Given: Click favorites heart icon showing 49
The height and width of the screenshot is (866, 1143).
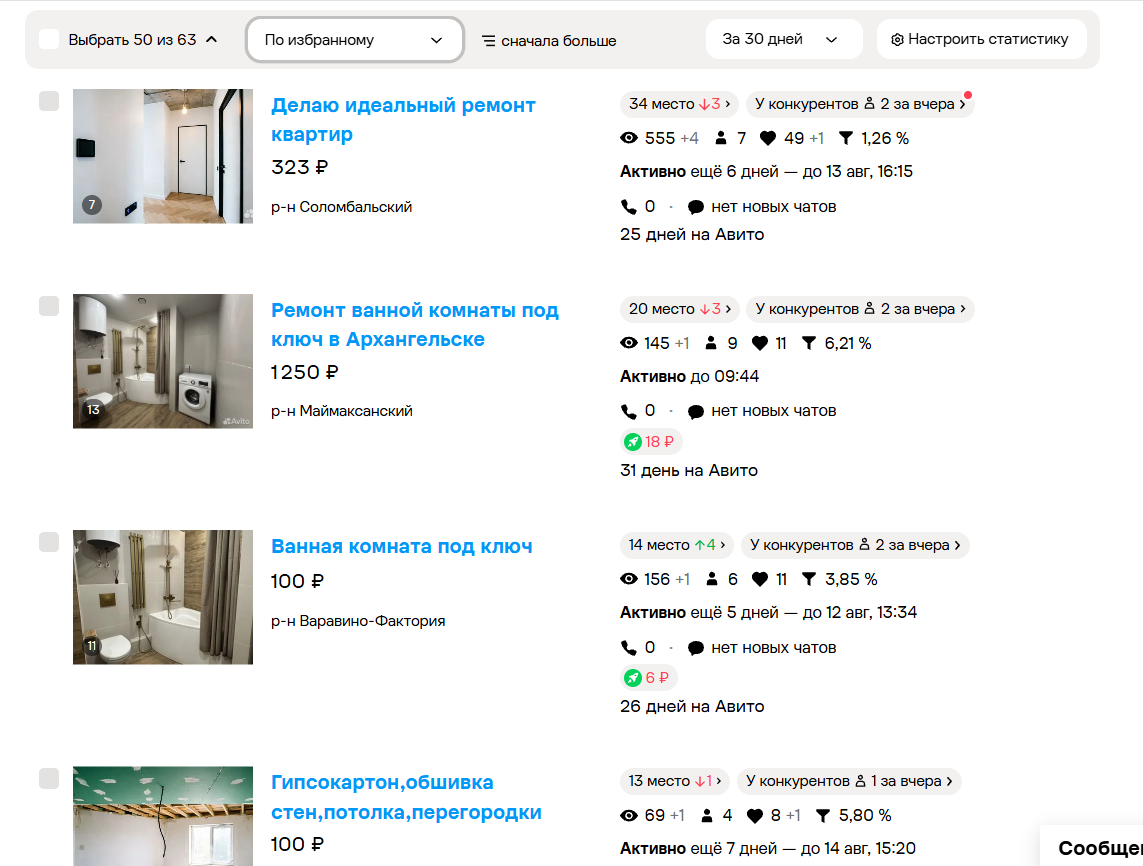Looking at the screenshot, I should point(768,138).
